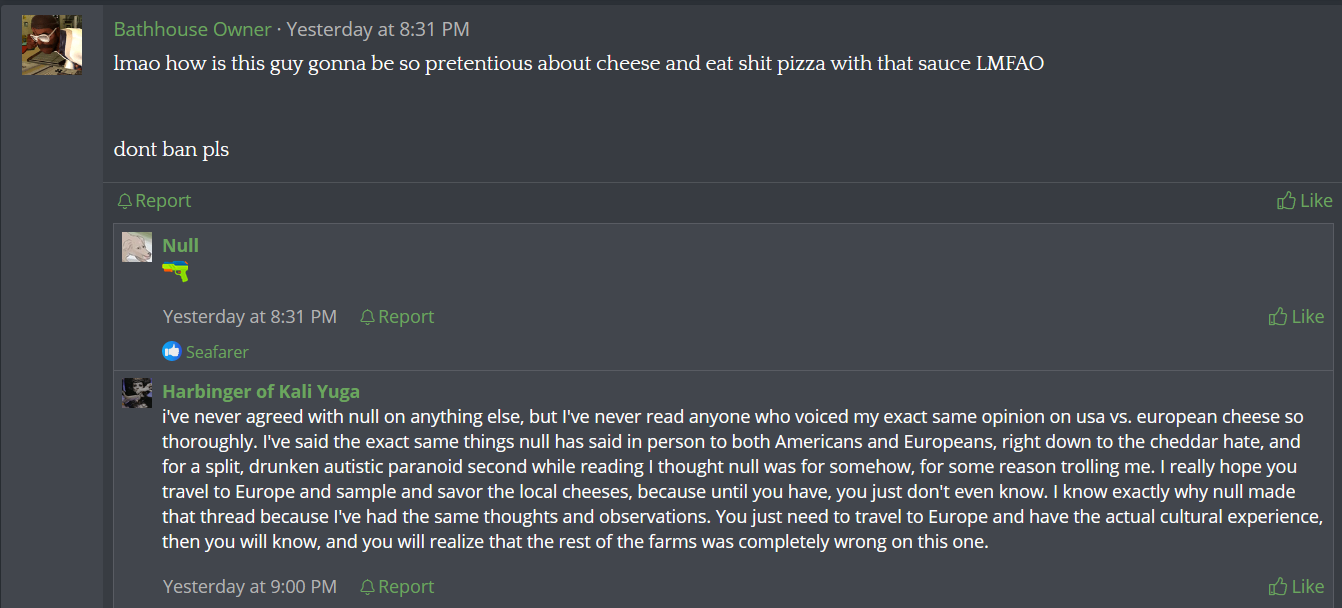Open Bathhouse Owner's profile name link

[x=192, y=30]
